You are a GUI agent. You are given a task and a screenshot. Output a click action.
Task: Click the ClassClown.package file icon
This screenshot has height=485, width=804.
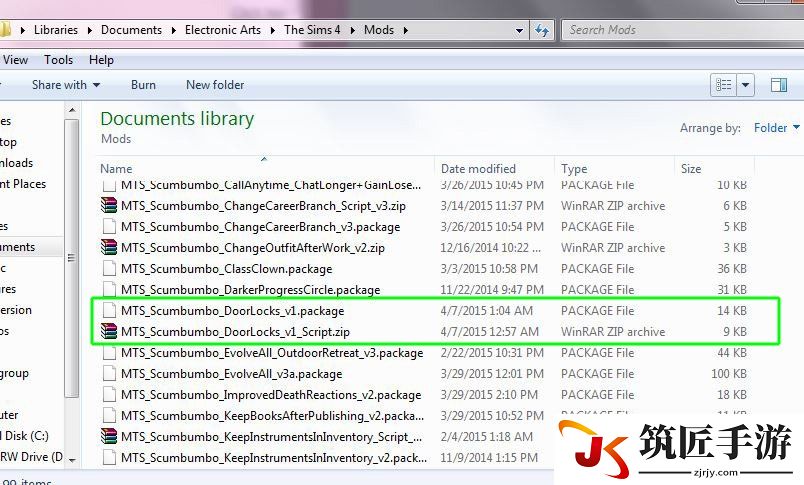[109, 269]
